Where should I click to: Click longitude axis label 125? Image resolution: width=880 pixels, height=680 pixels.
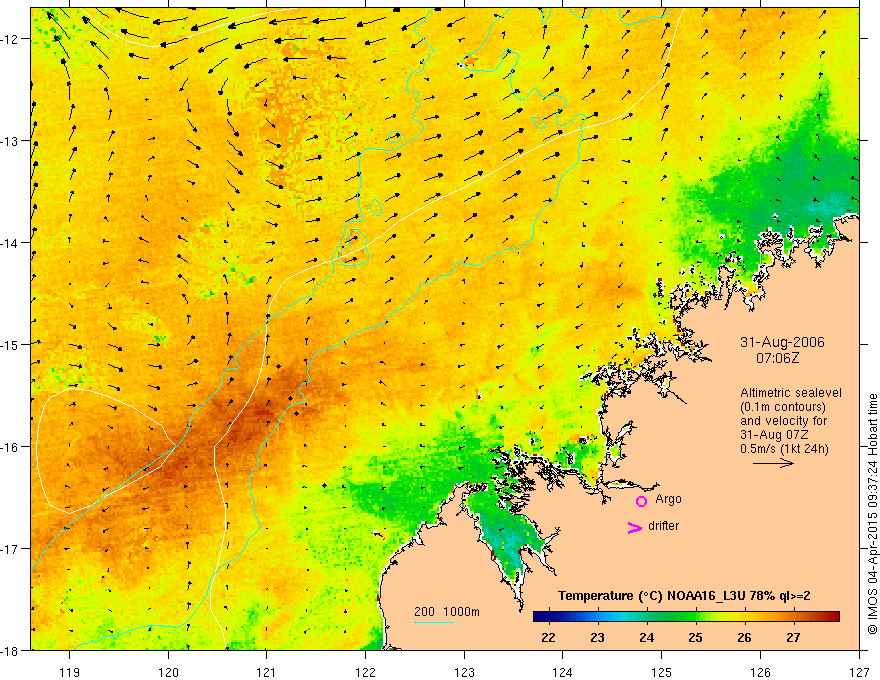point(662,672)
